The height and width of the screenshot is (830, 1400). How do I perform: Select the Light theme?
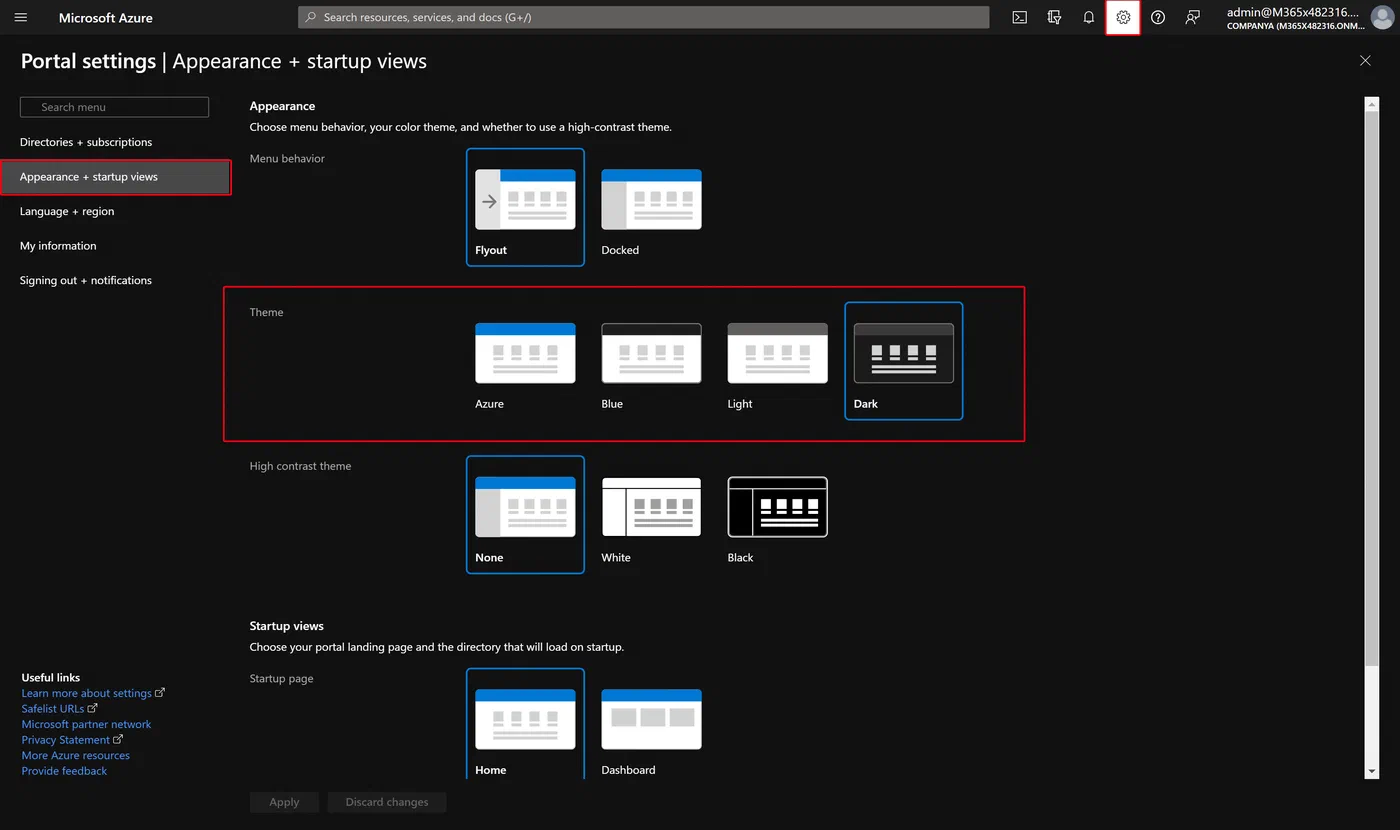(777, 361)
